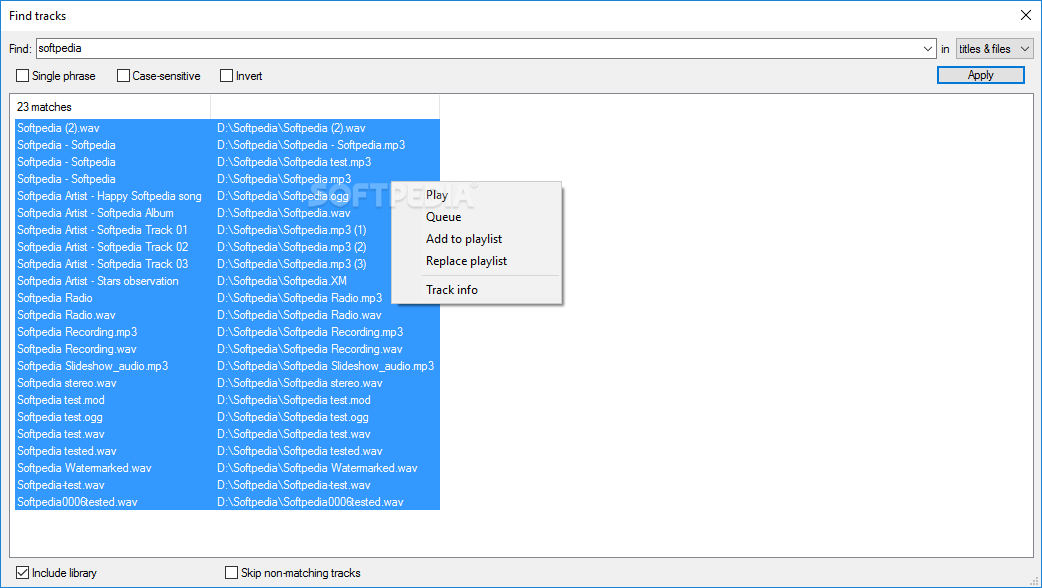This screenshot has width=1042, height=588.
Task: Select the Softpedia Recording.wav title
Action: pos(76,349)
